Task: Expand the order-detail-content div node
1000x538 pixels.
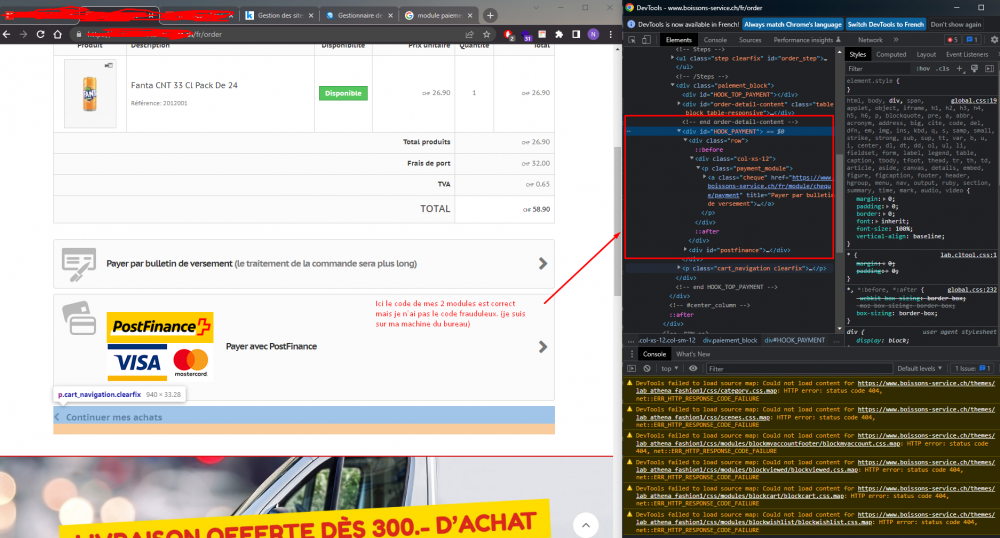Action: [x=679, y=104]
